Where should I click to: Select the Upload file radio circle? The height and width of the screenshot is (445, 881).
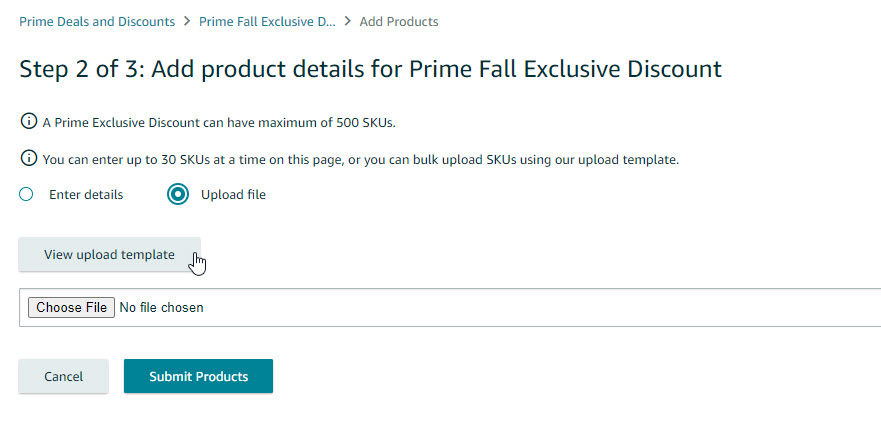pyautogui.click(x=178, y=194)
